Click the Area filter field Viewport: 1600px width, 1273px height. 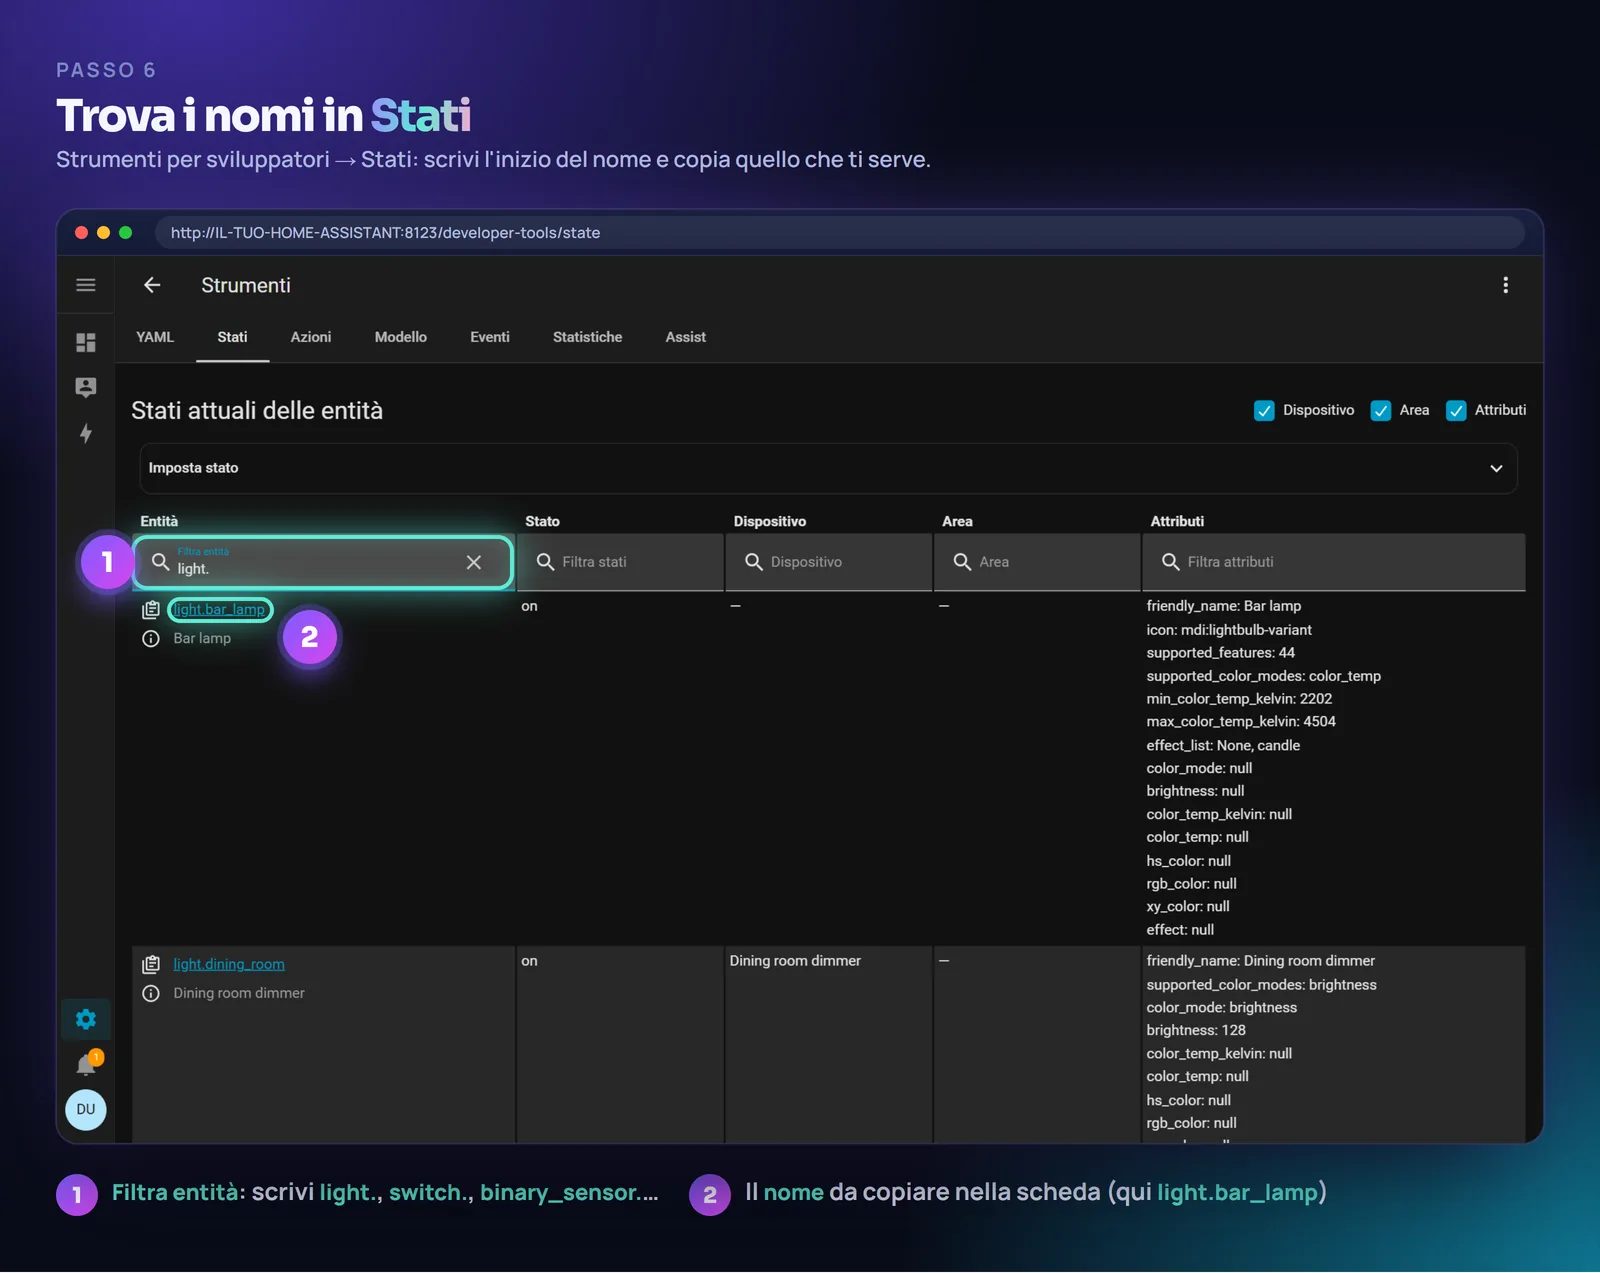pyautogui.click(x=1037, y=562)
